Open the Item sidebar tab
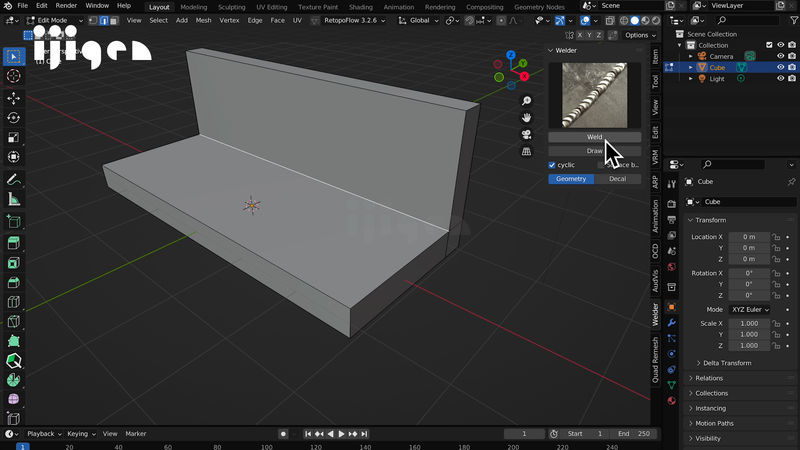The image size is (800, 450). tap(656, 56)
